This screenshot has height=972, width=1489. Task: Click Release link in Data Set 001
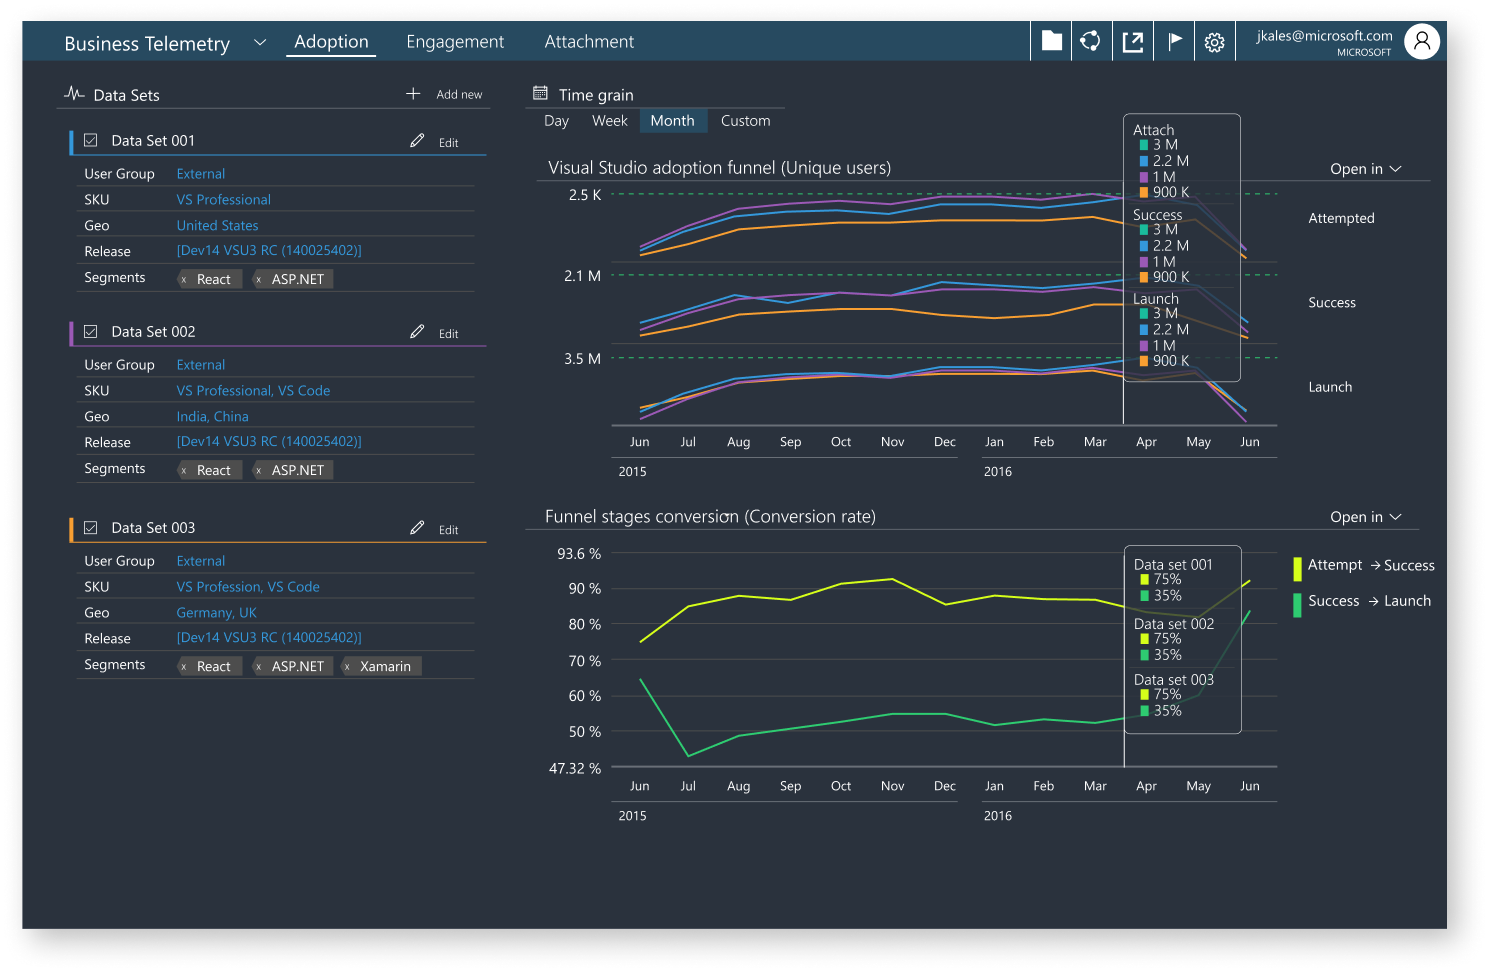coord(270,251)
